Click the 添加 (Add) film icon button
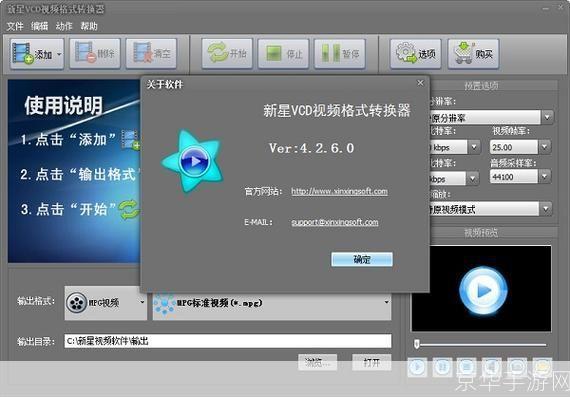This screenshot has width=570, height=397. click(32, 54)
